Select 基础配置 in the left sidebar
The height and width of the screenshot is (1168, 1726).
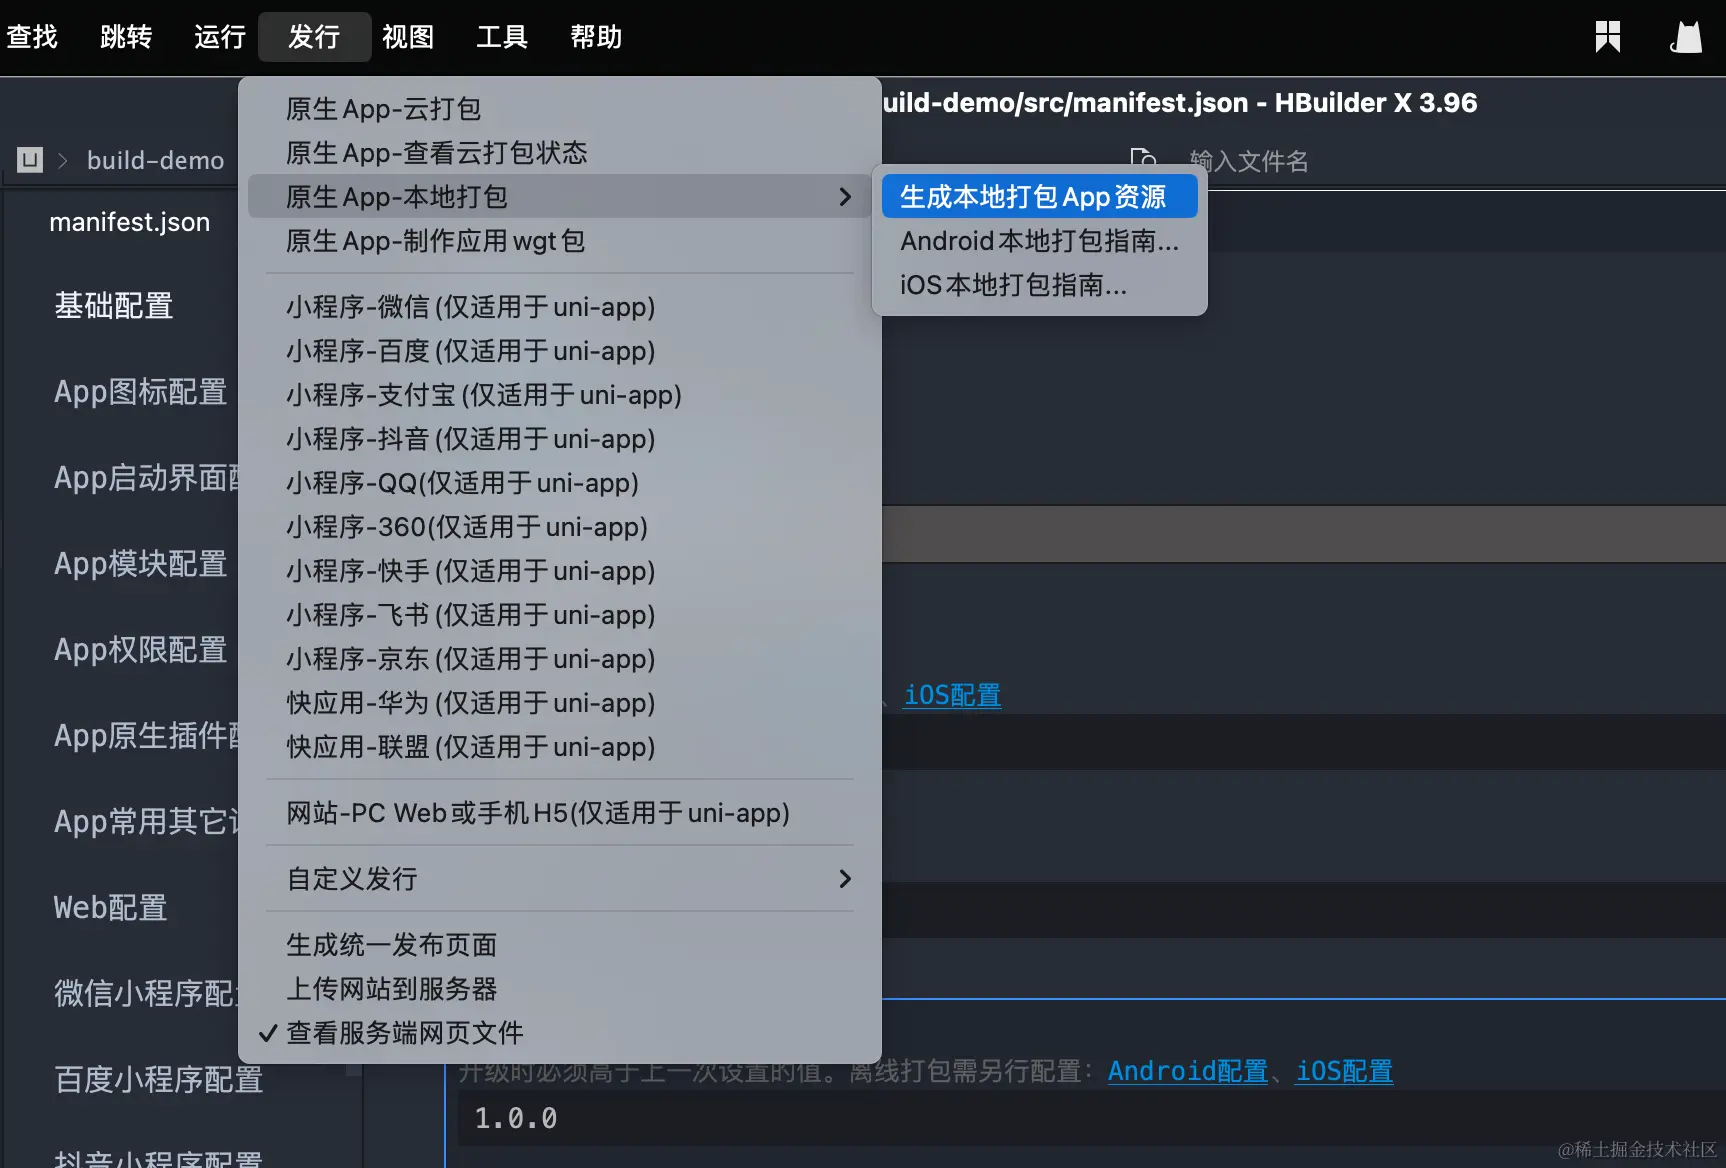pyautogui.click(x=113, y=306)
